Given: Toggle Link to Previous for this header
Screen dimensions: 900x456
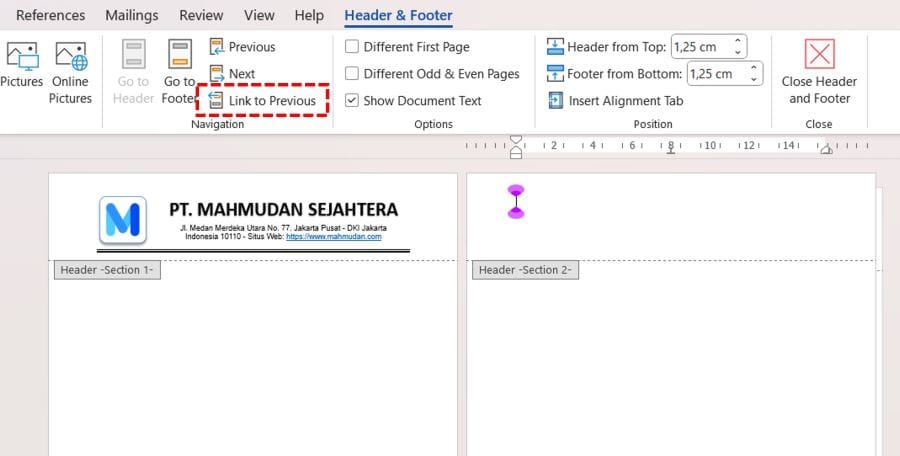Looking at the screenshot, I should coord(262,101).
